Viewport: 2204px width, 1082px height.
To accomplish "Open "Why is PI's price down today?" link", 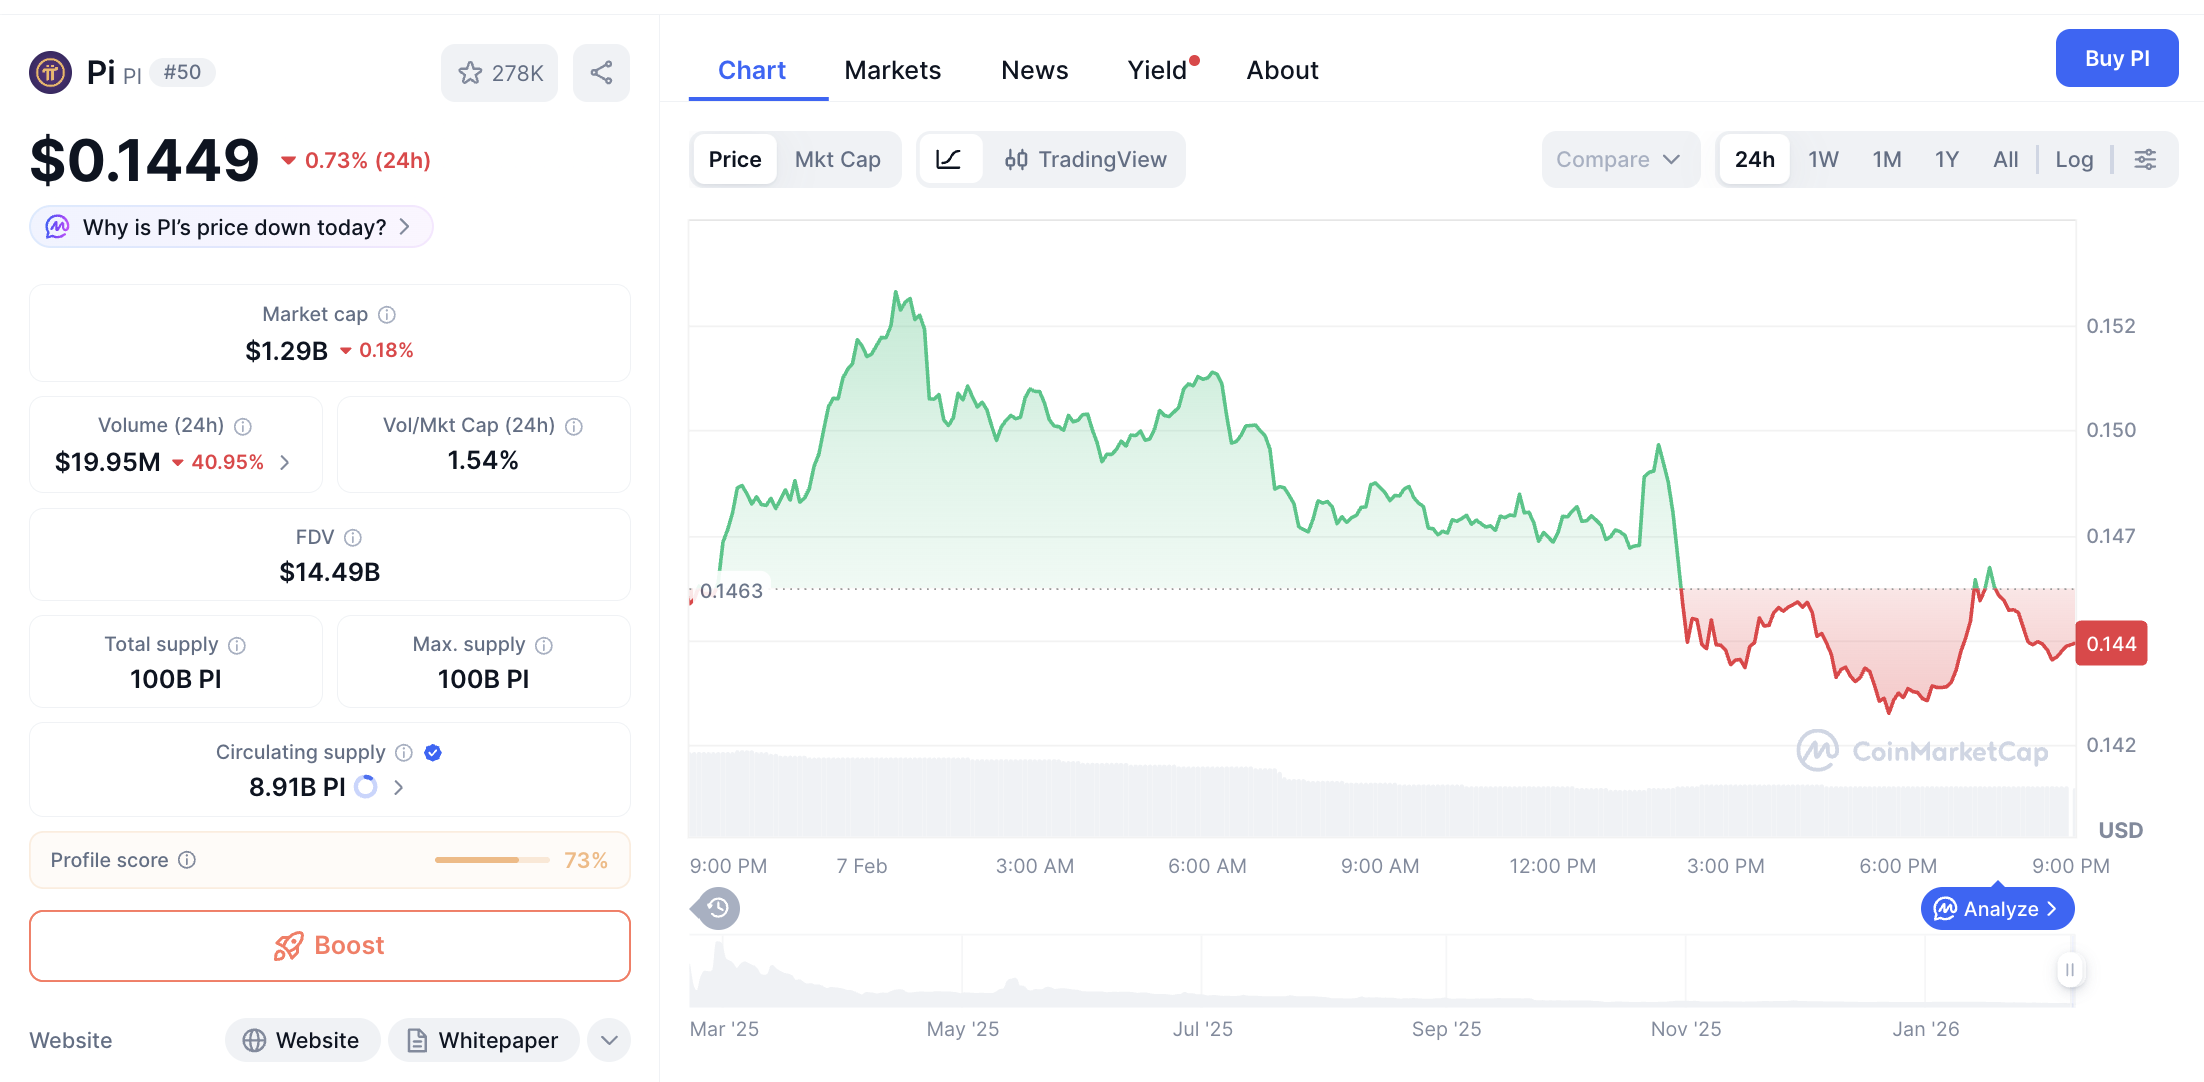I will 230,227.
